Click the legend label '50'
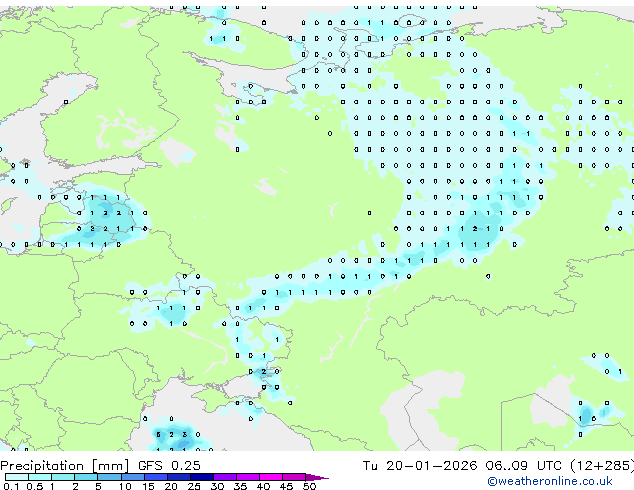634x490 pixels. tap(309, 486)
